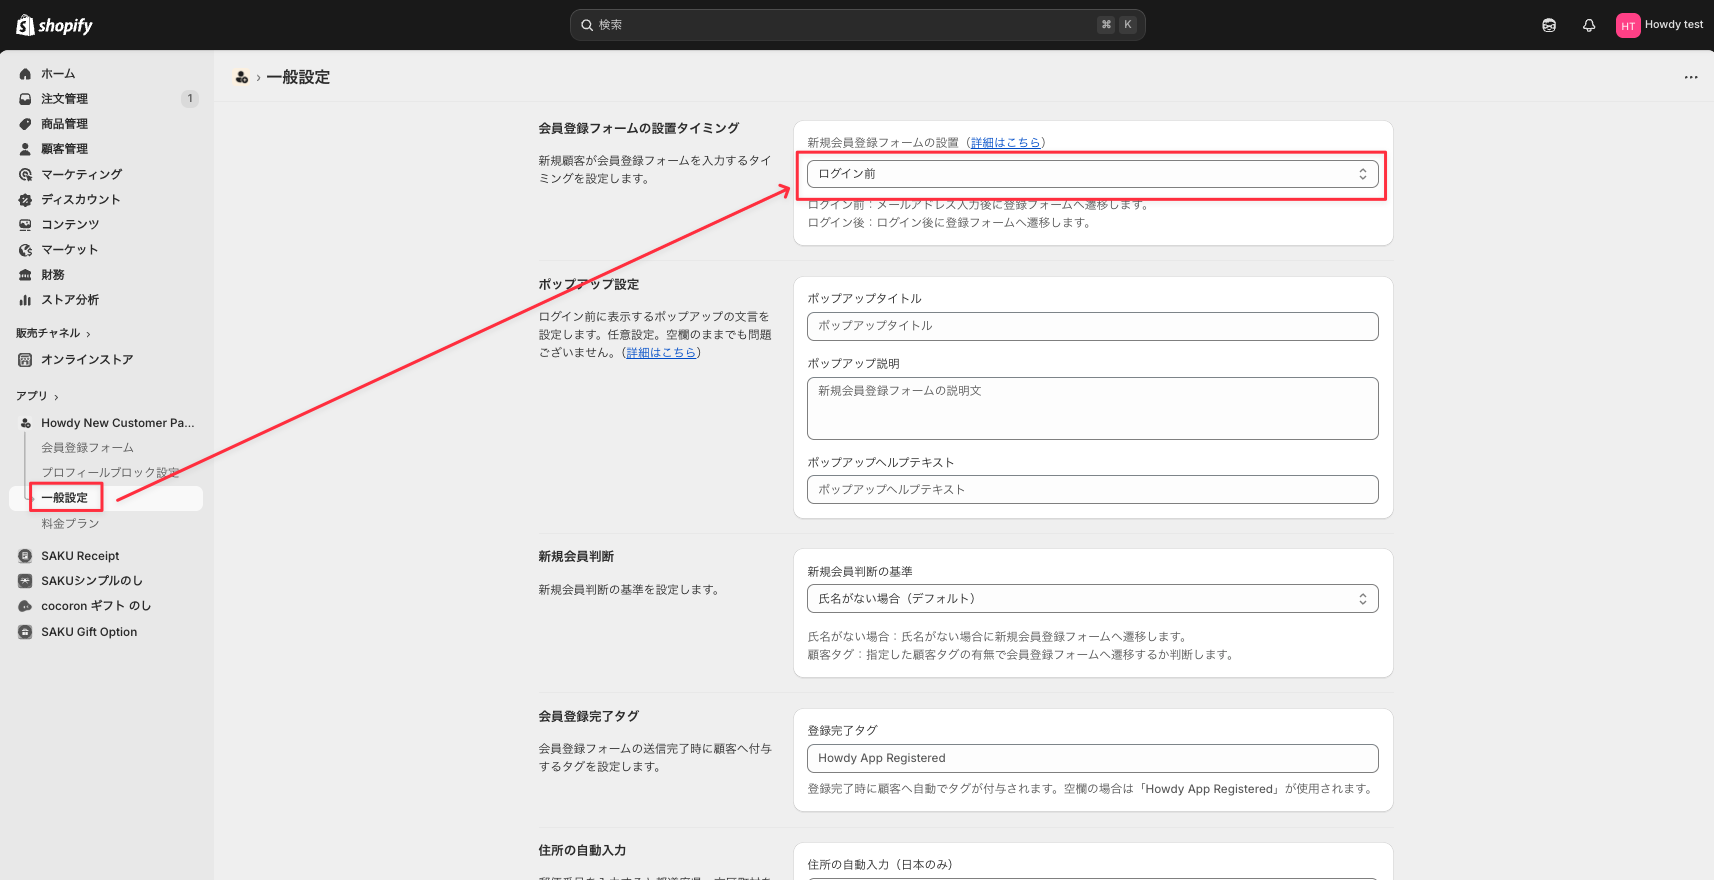
Task: Open the Sidekick assistant icon
Action: tap(1549, 25)
